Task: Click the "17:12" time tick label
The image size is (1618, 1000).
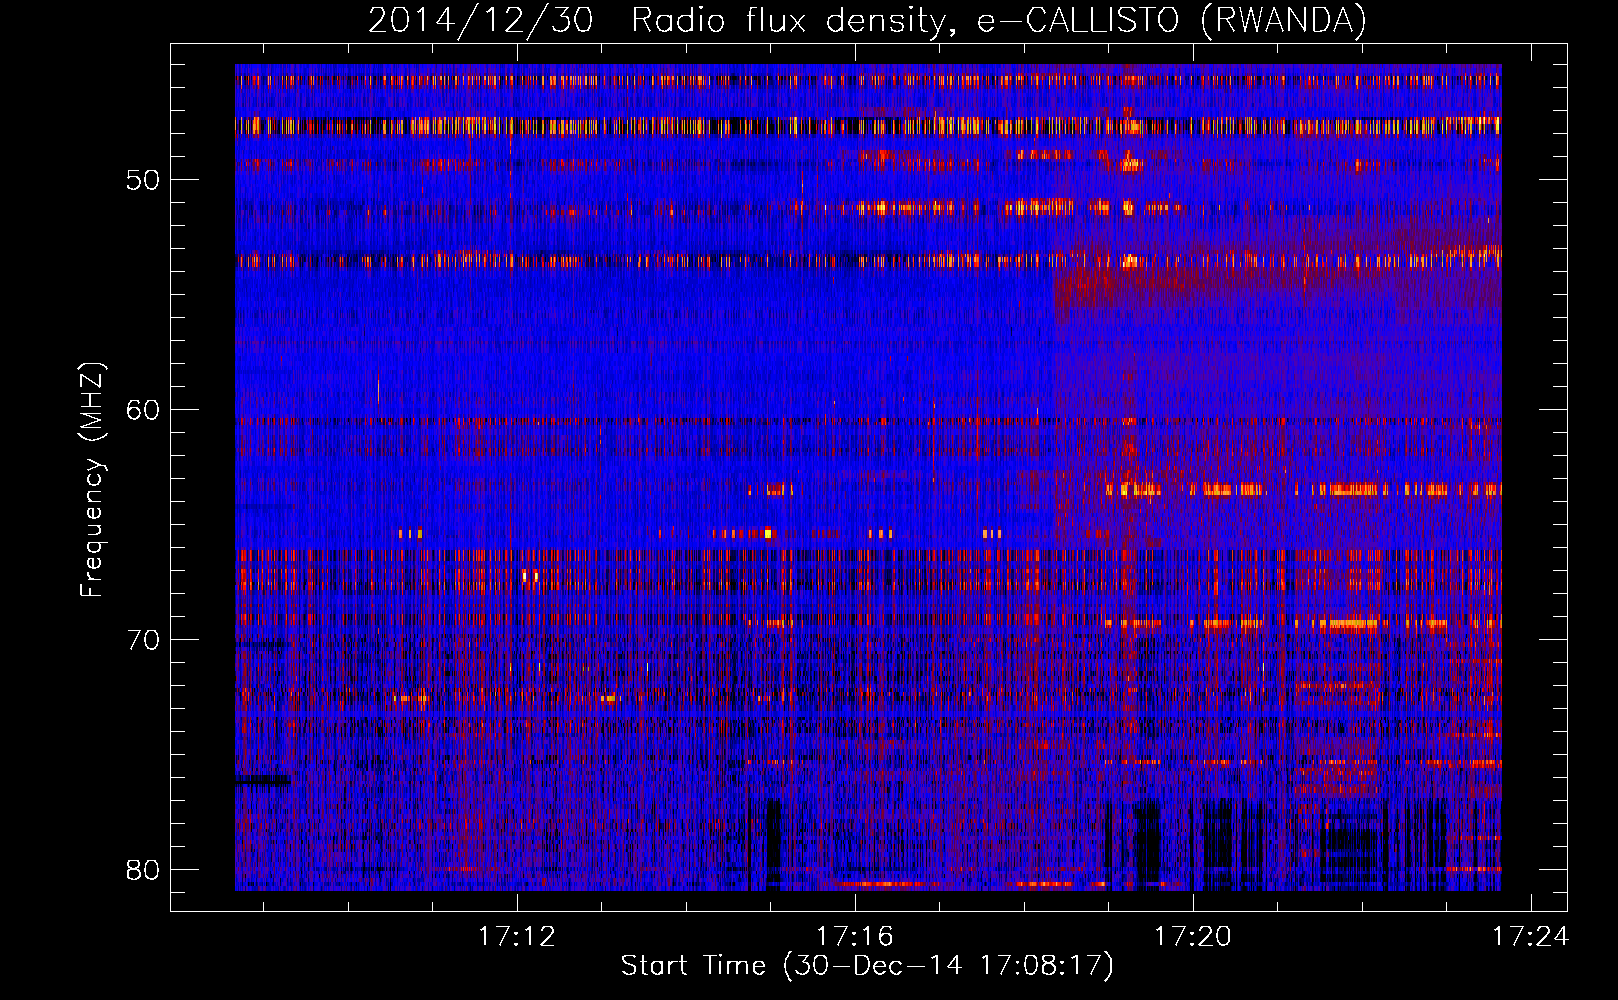Action: pos(517,937)
